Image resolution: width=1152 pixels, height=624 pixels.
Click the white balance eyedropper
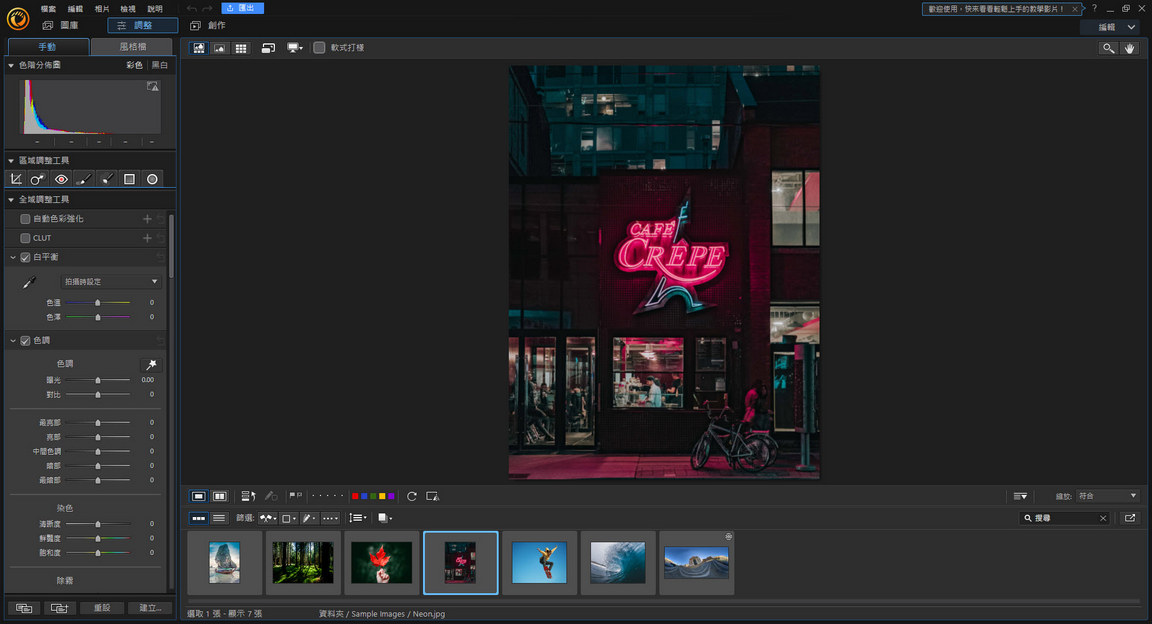27,281
